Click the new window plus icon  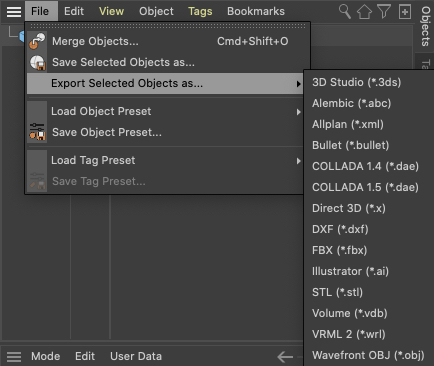click(x=405, y=12)
